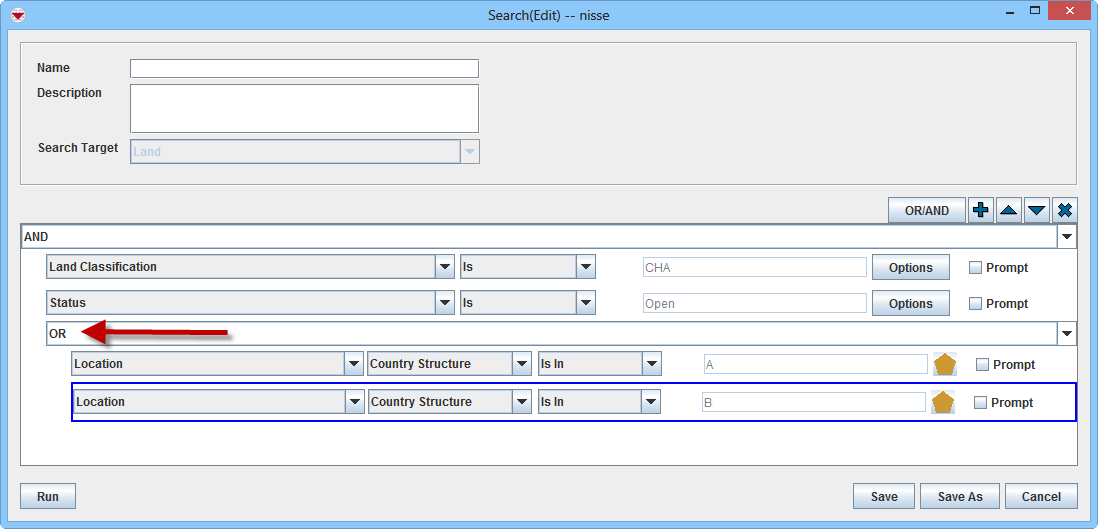Click the Run button
Screen dimensions: 1098x529
(x=48, y=496)
